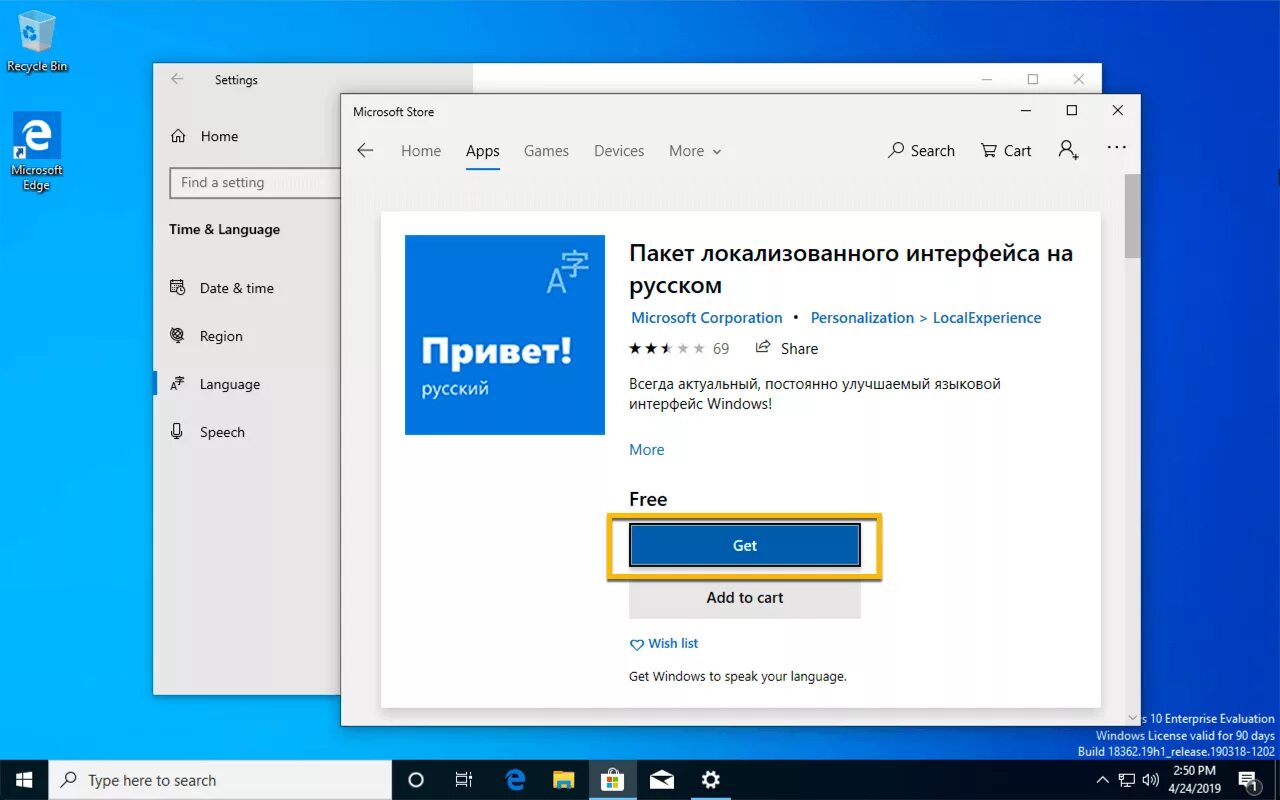Click the taskbar search box
Screen dimensions: 1280x800
(220, 780)
